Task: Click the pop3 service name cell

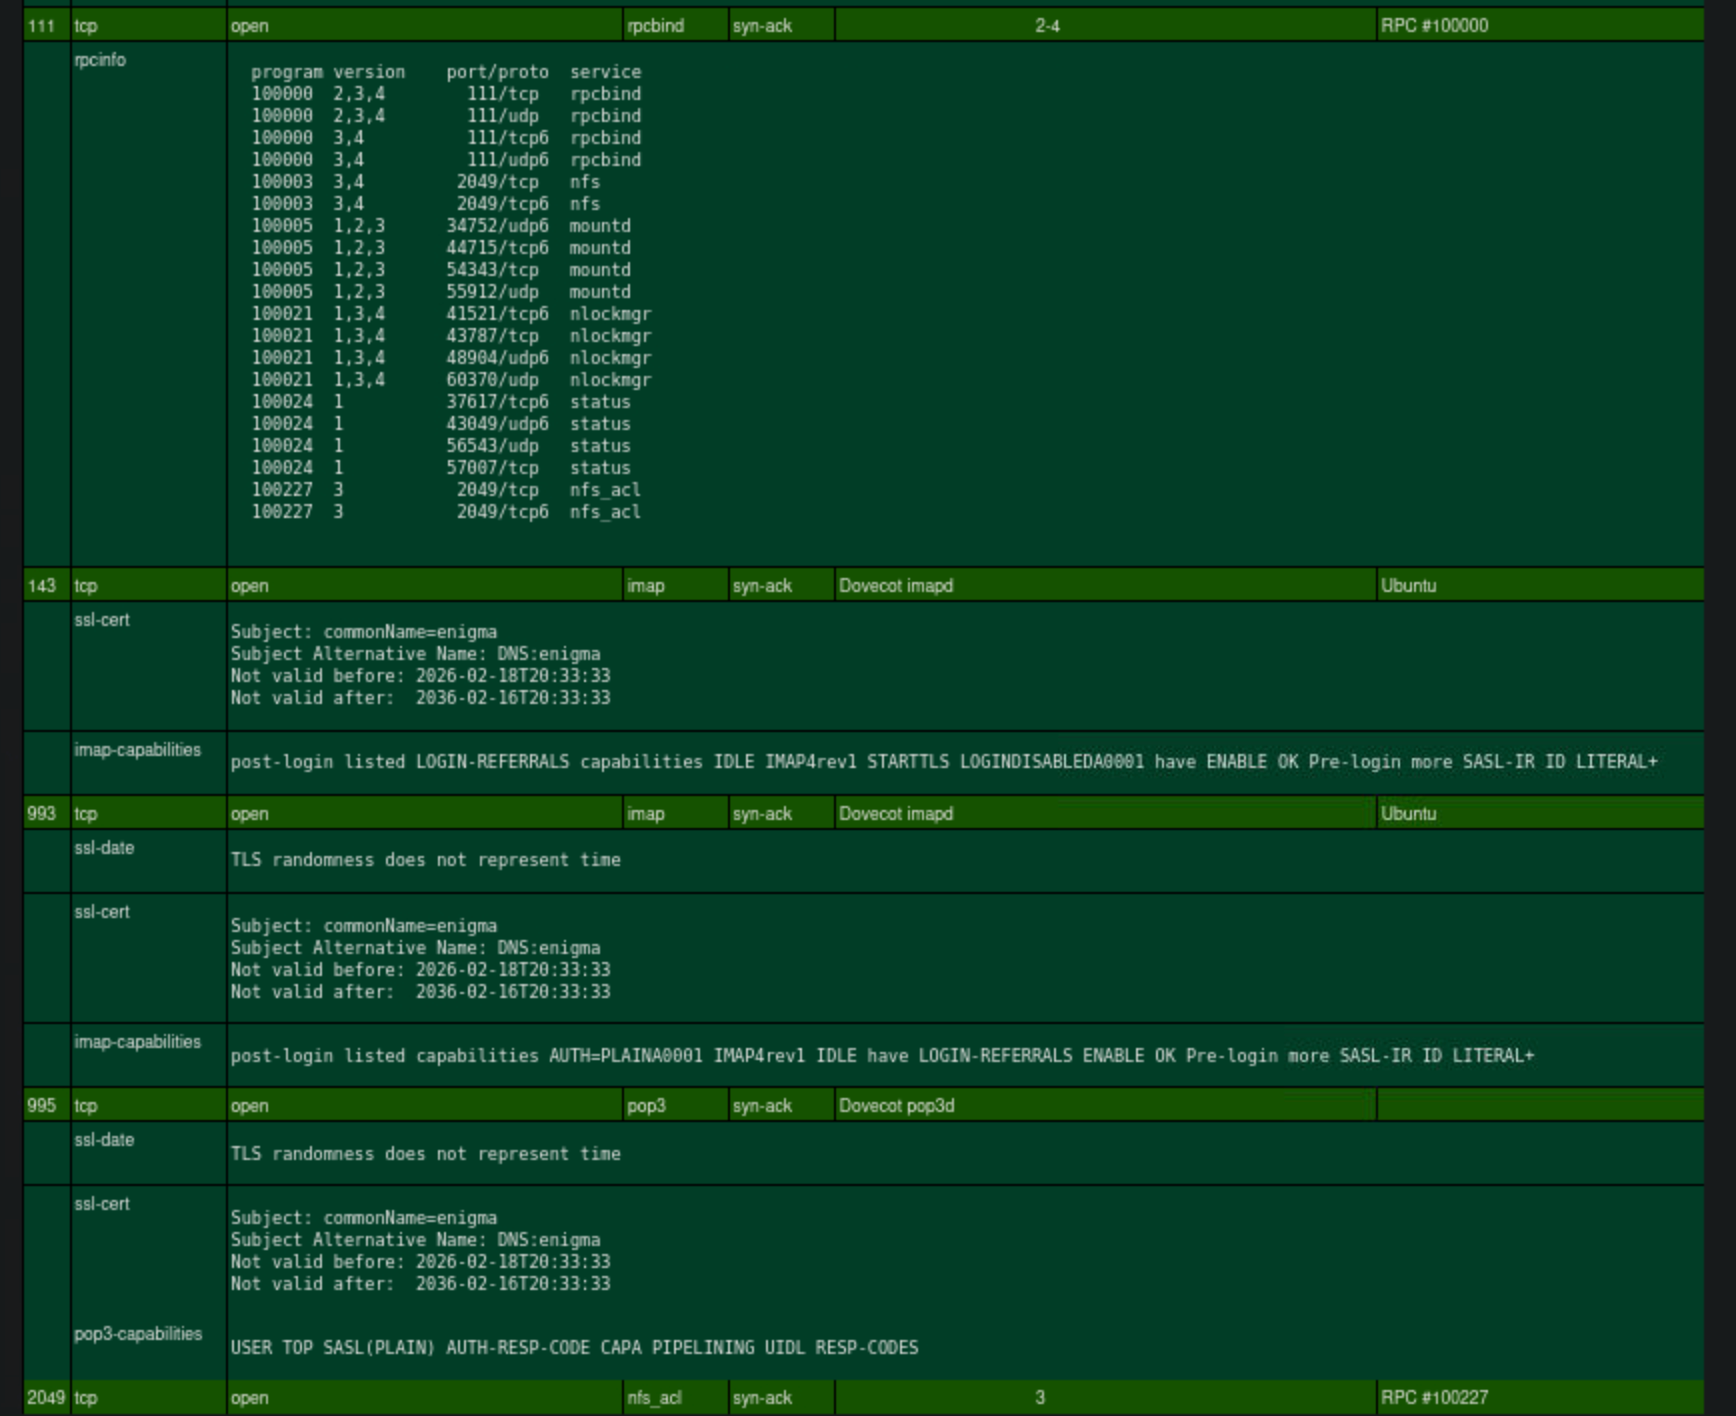Action: point(676,1105)
